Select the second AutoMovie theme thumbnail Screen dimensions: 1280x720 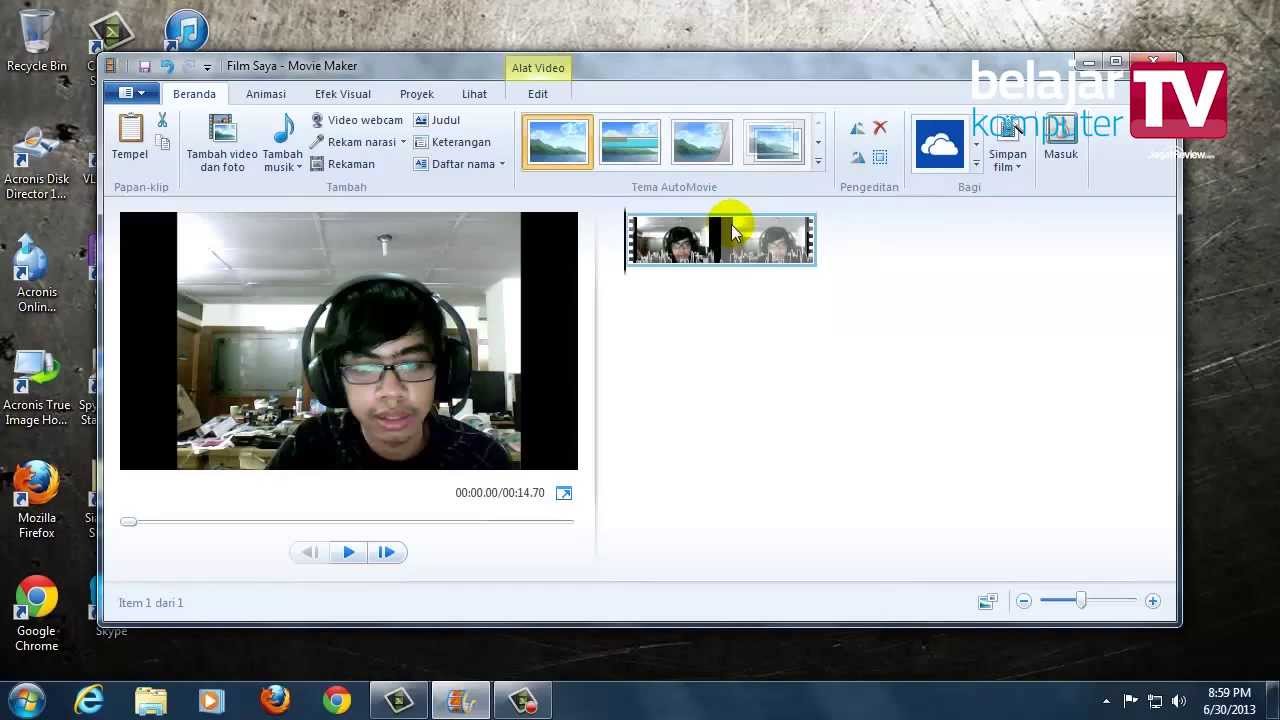[x=630, y=142]
